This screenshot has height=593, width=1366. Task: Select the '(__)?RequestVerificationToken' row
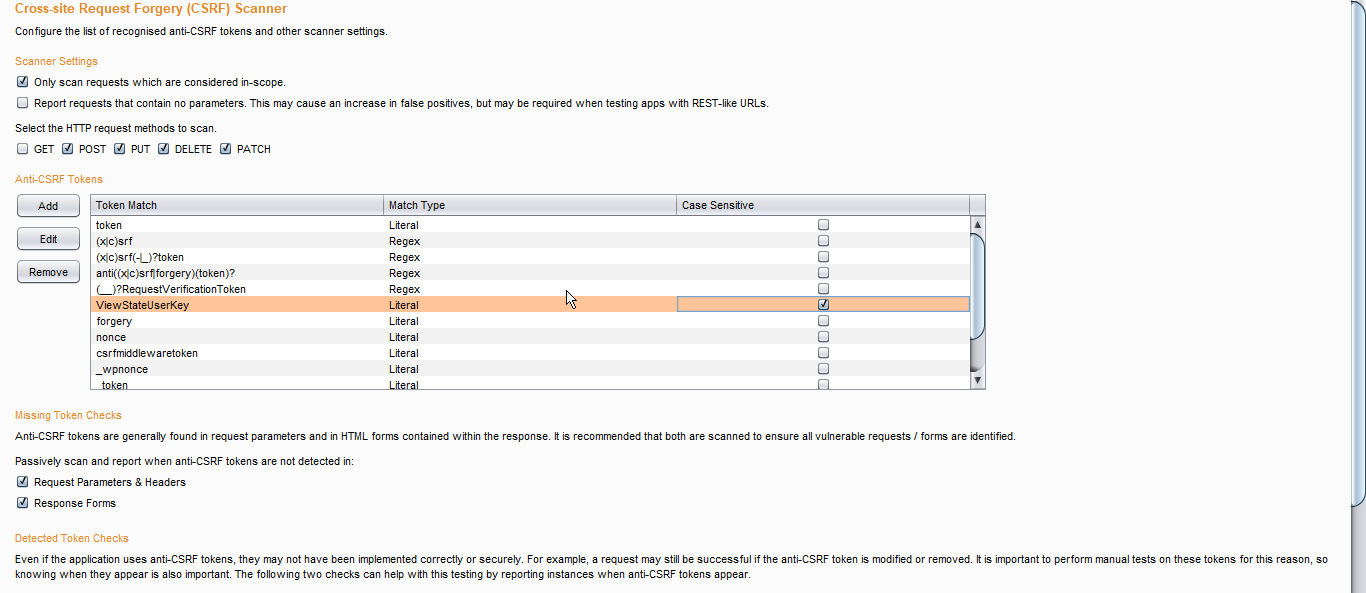point(530,289)
